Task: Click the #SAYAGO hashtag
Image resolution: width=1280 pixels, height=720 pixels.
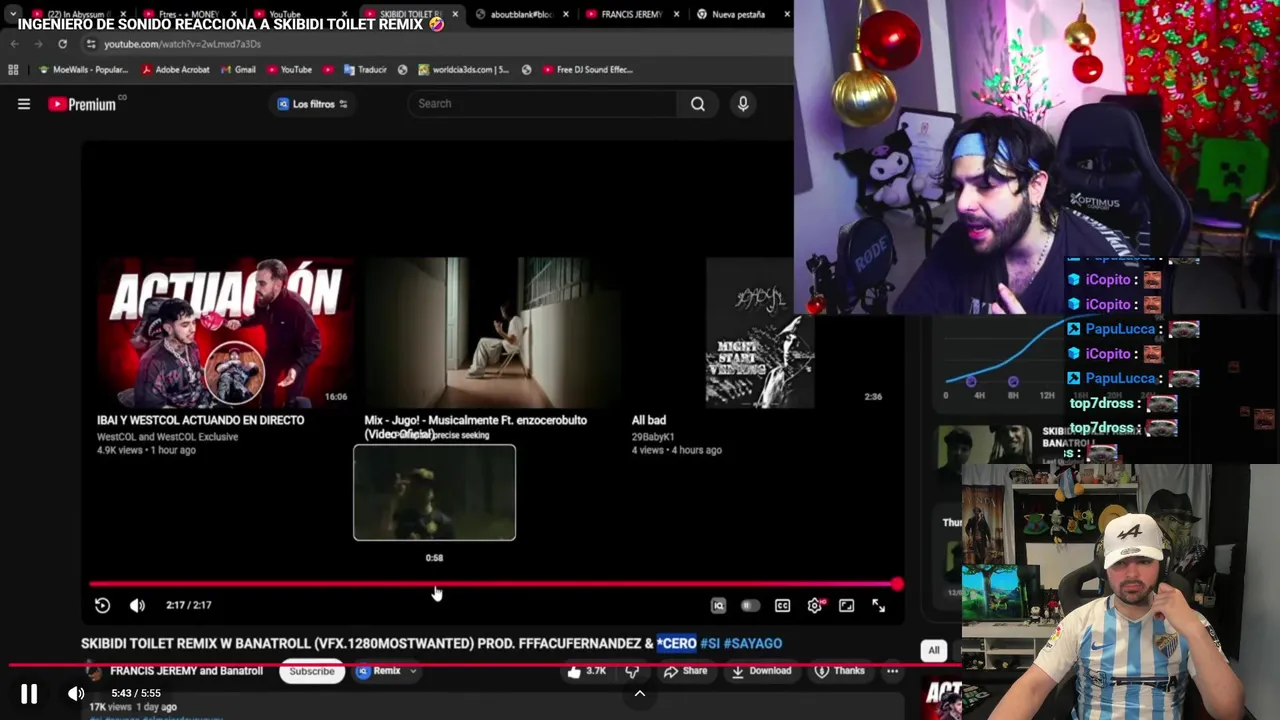Action: point(753,643)
